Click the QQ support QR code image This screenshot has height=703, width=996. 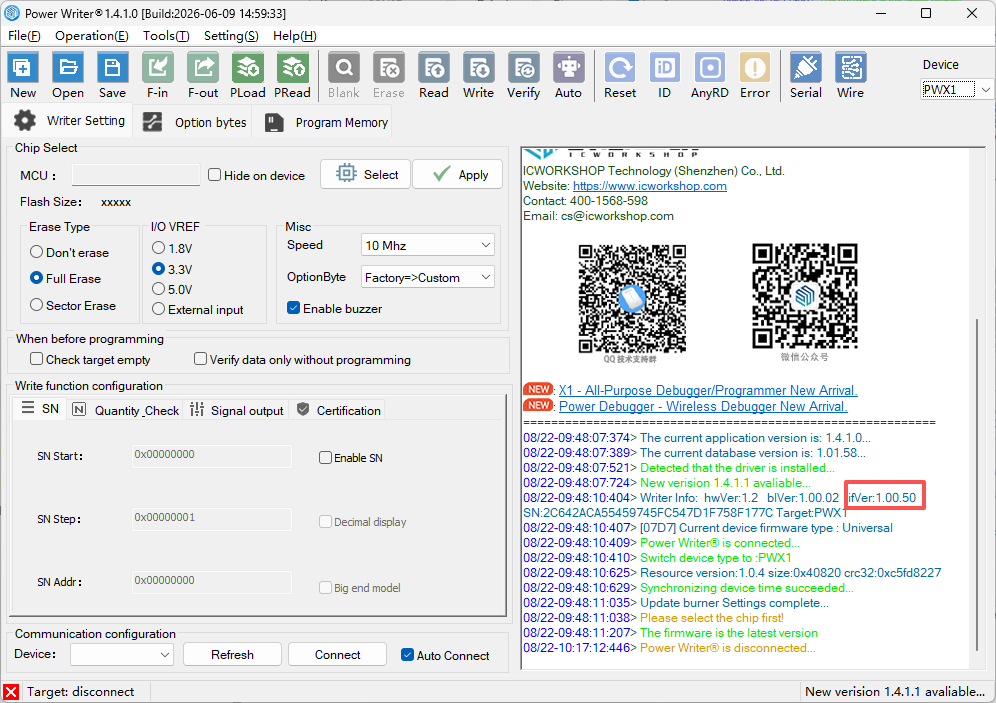tap(632, 298)
